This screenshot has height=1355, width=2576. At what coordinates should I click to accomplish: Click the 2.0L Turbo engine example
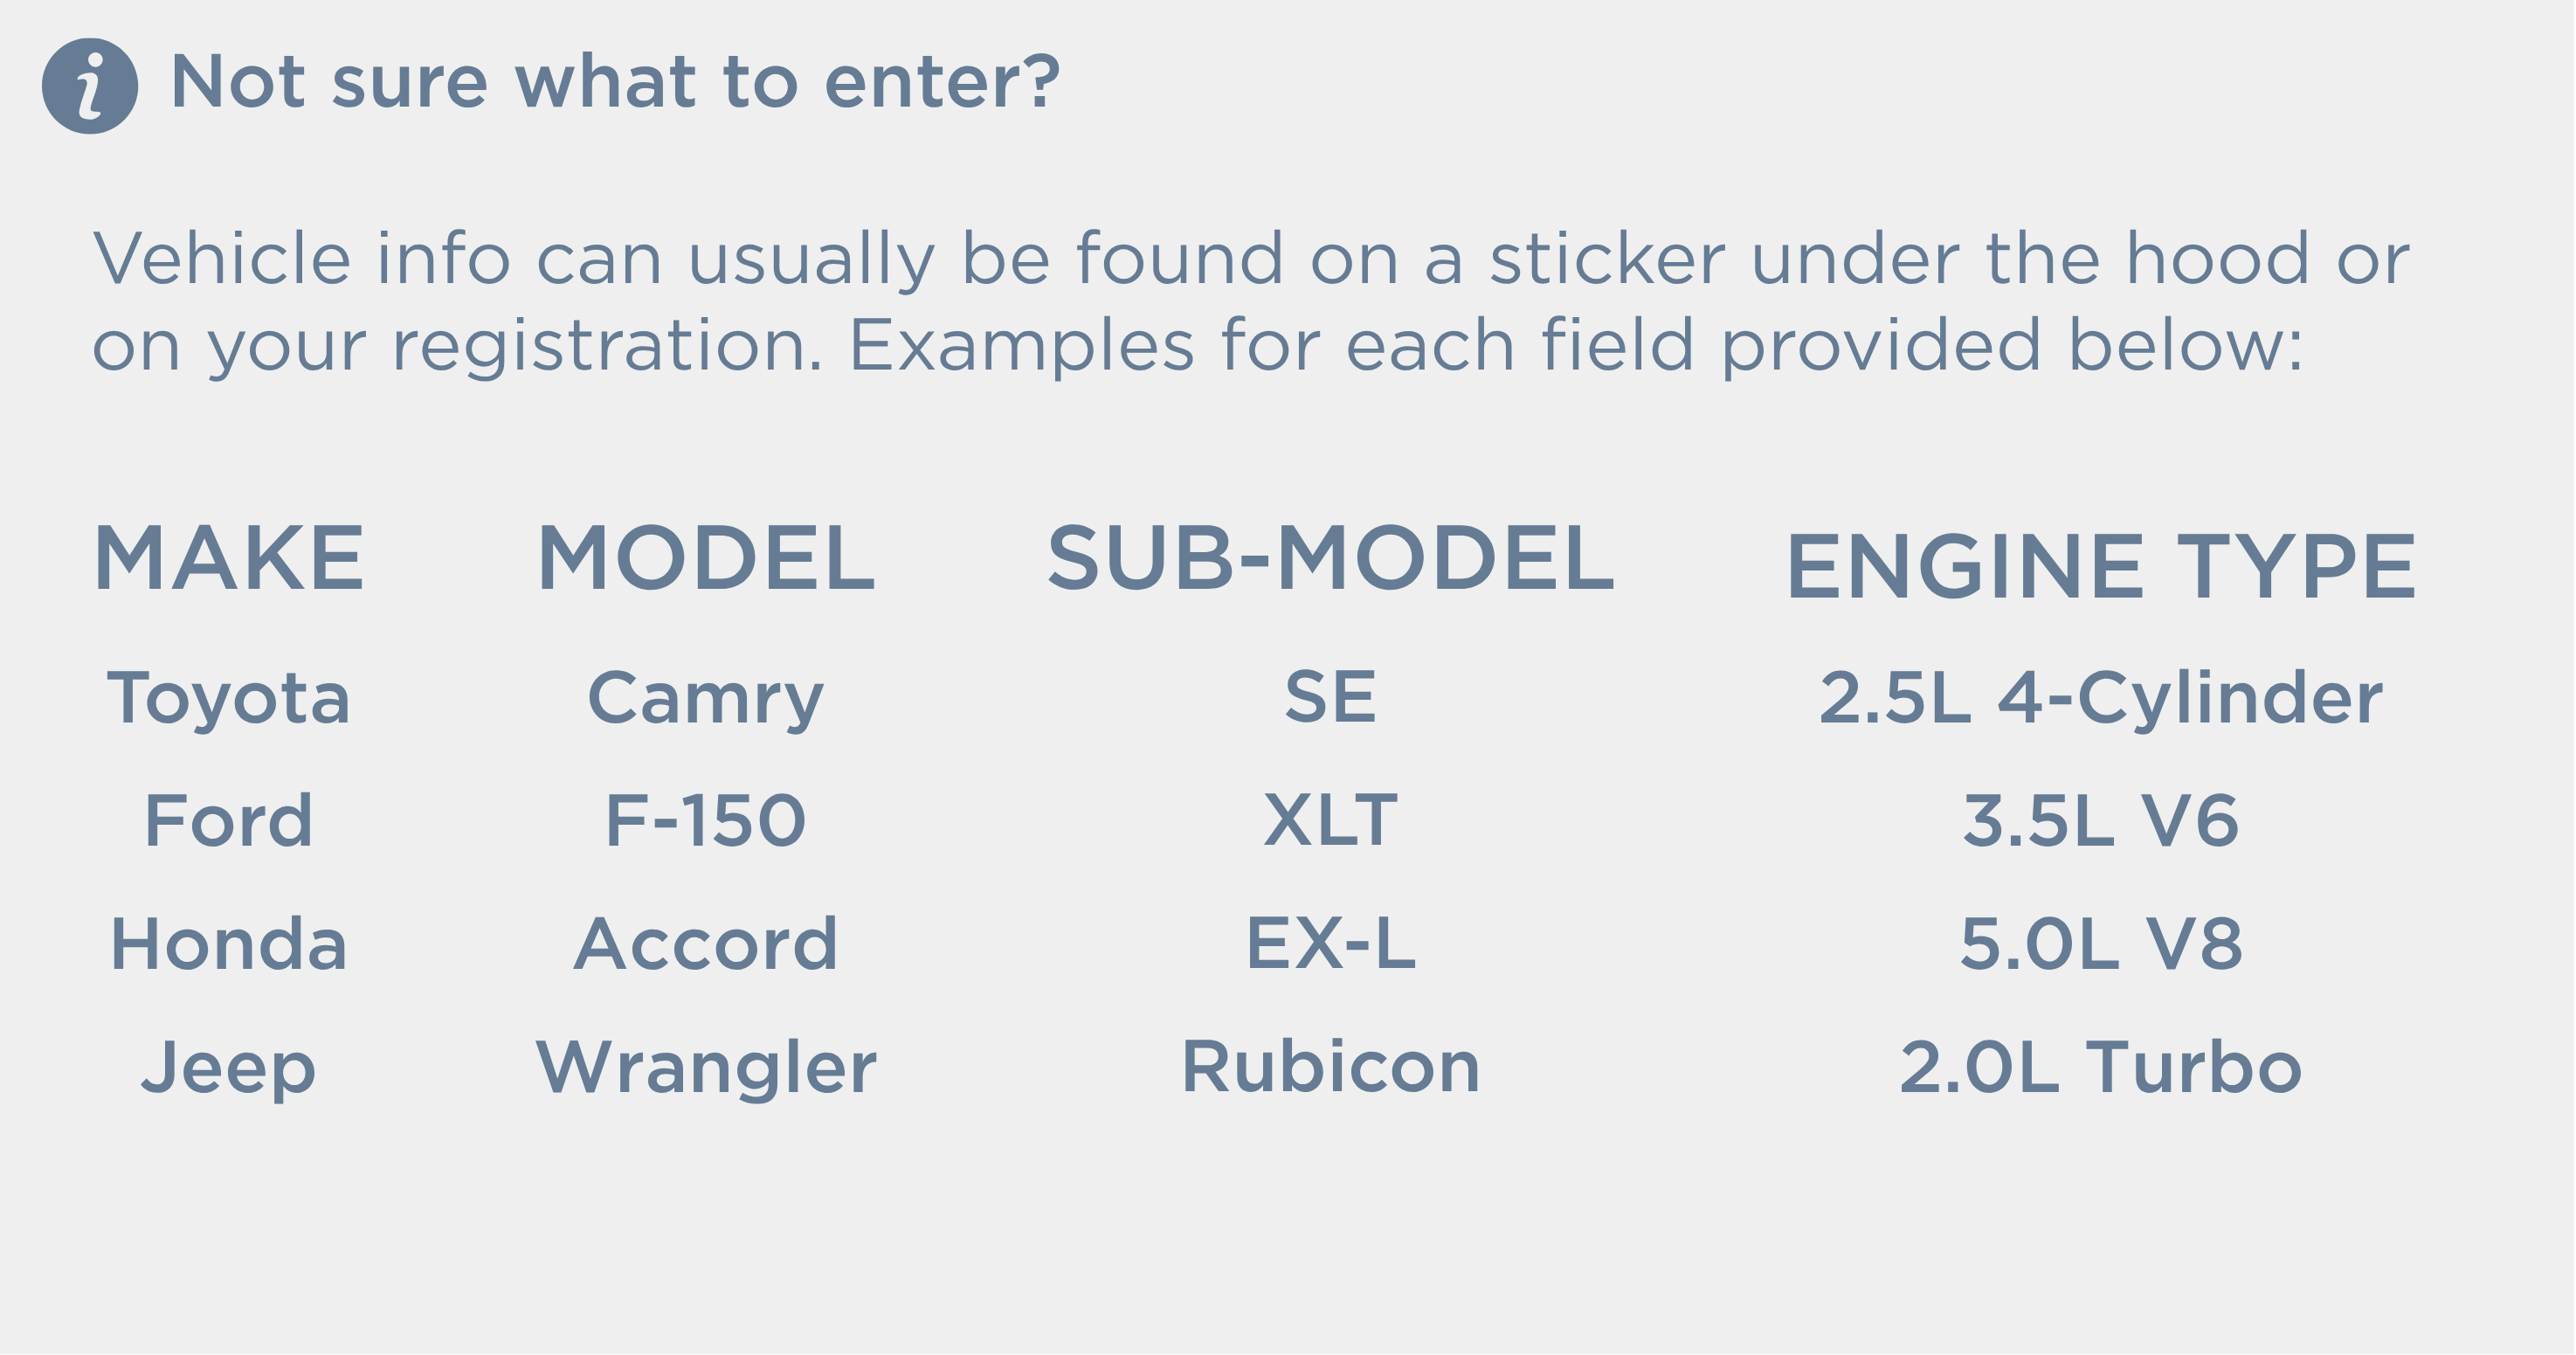[2101, 1067]
